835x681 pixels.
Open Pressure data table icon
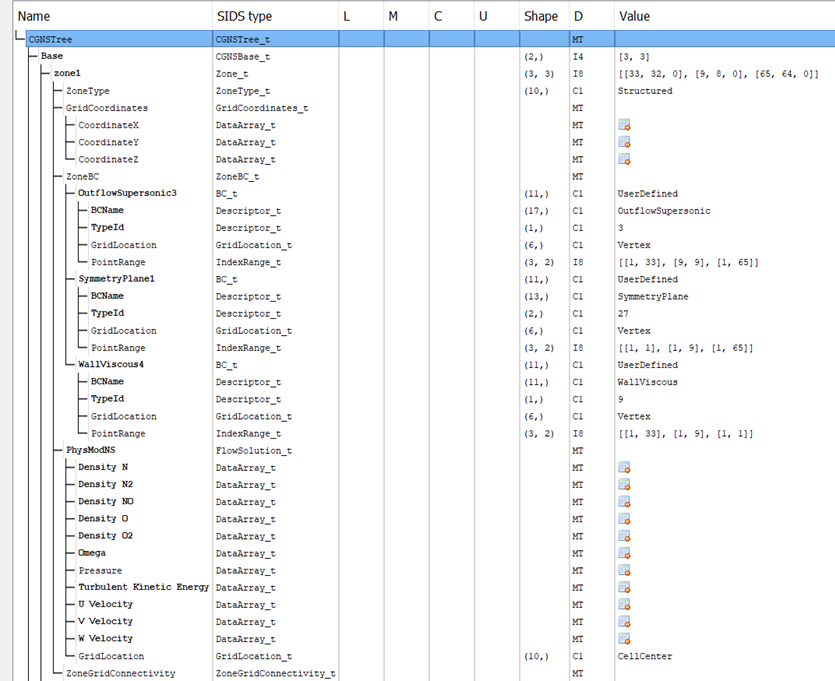(624, 570)
